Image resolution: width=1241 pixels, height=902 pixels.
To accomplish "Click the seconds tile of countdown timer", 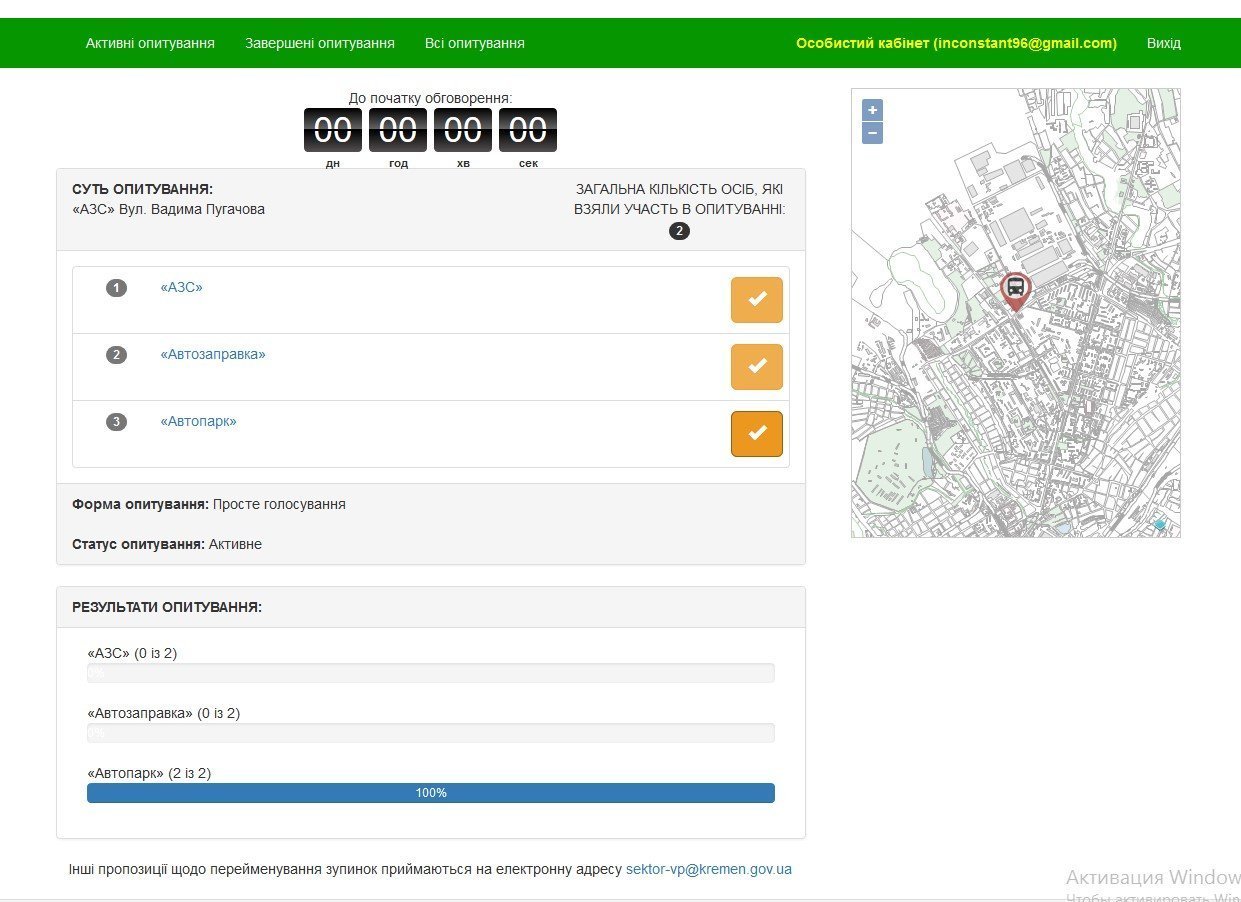I will click(527, 130).
